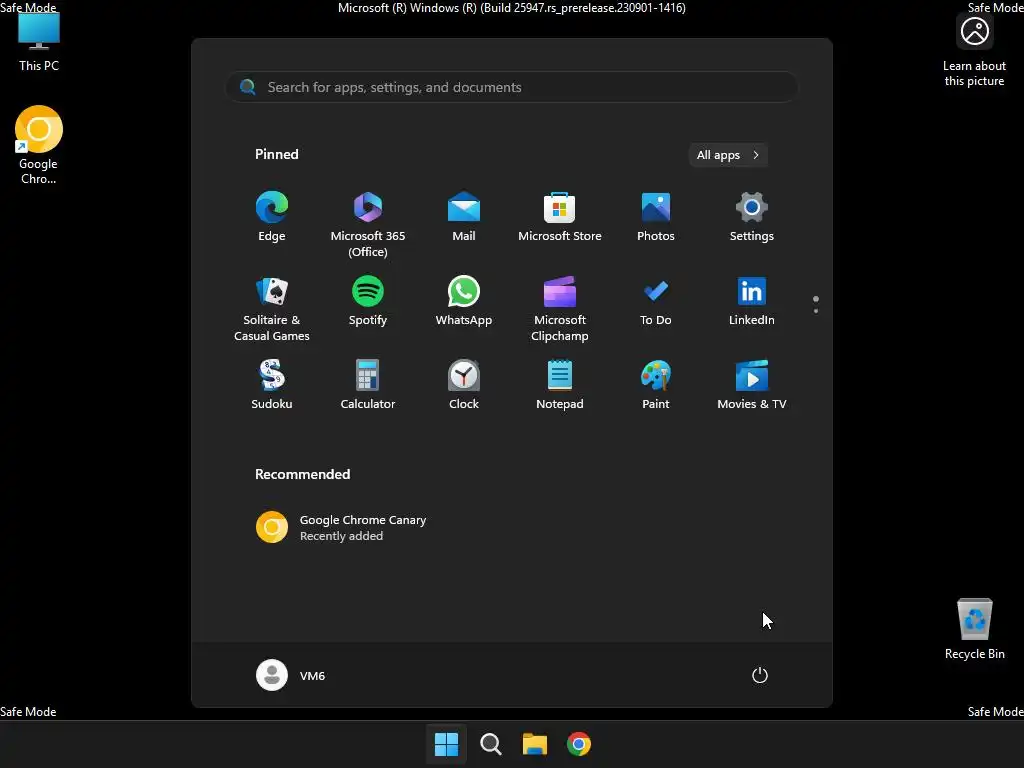Open Edge from pinned apps
The width and height of the screenshot is (1024, 768).
(272, 217)
